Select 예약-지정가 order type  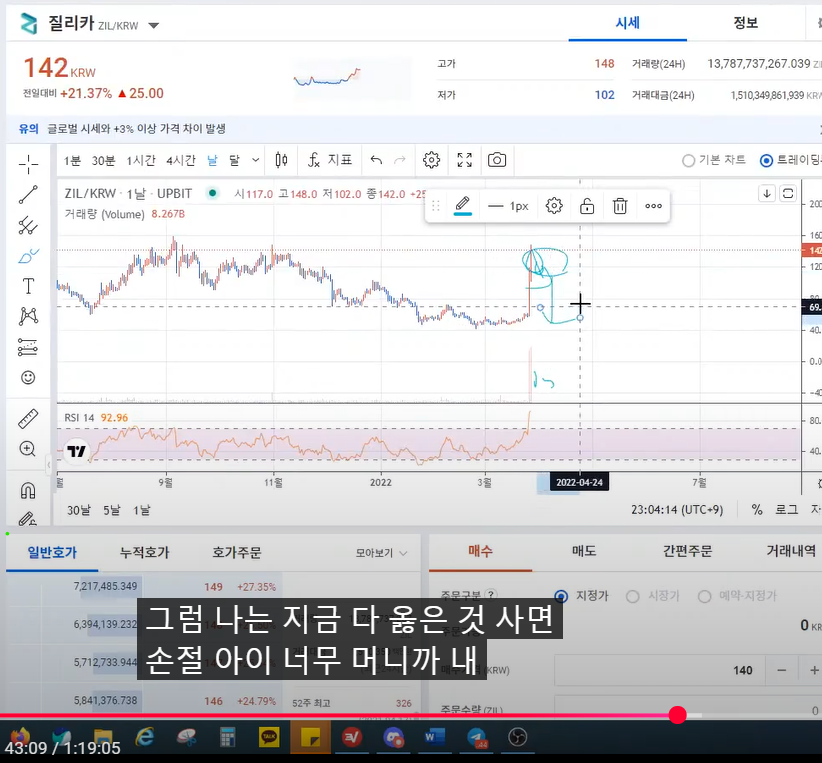(705, 596)
